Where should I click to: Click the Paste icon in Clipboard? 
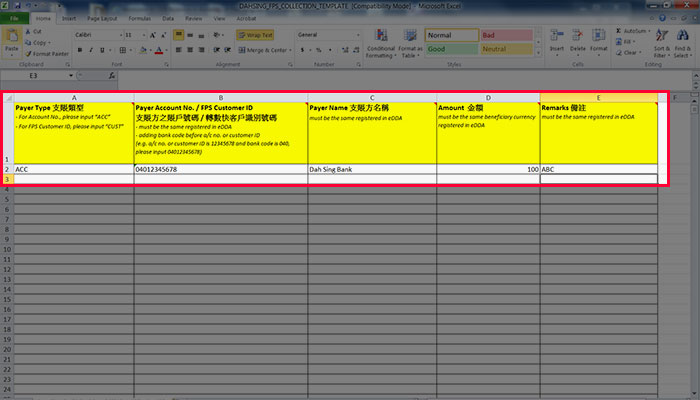click(x=12, y=38)
